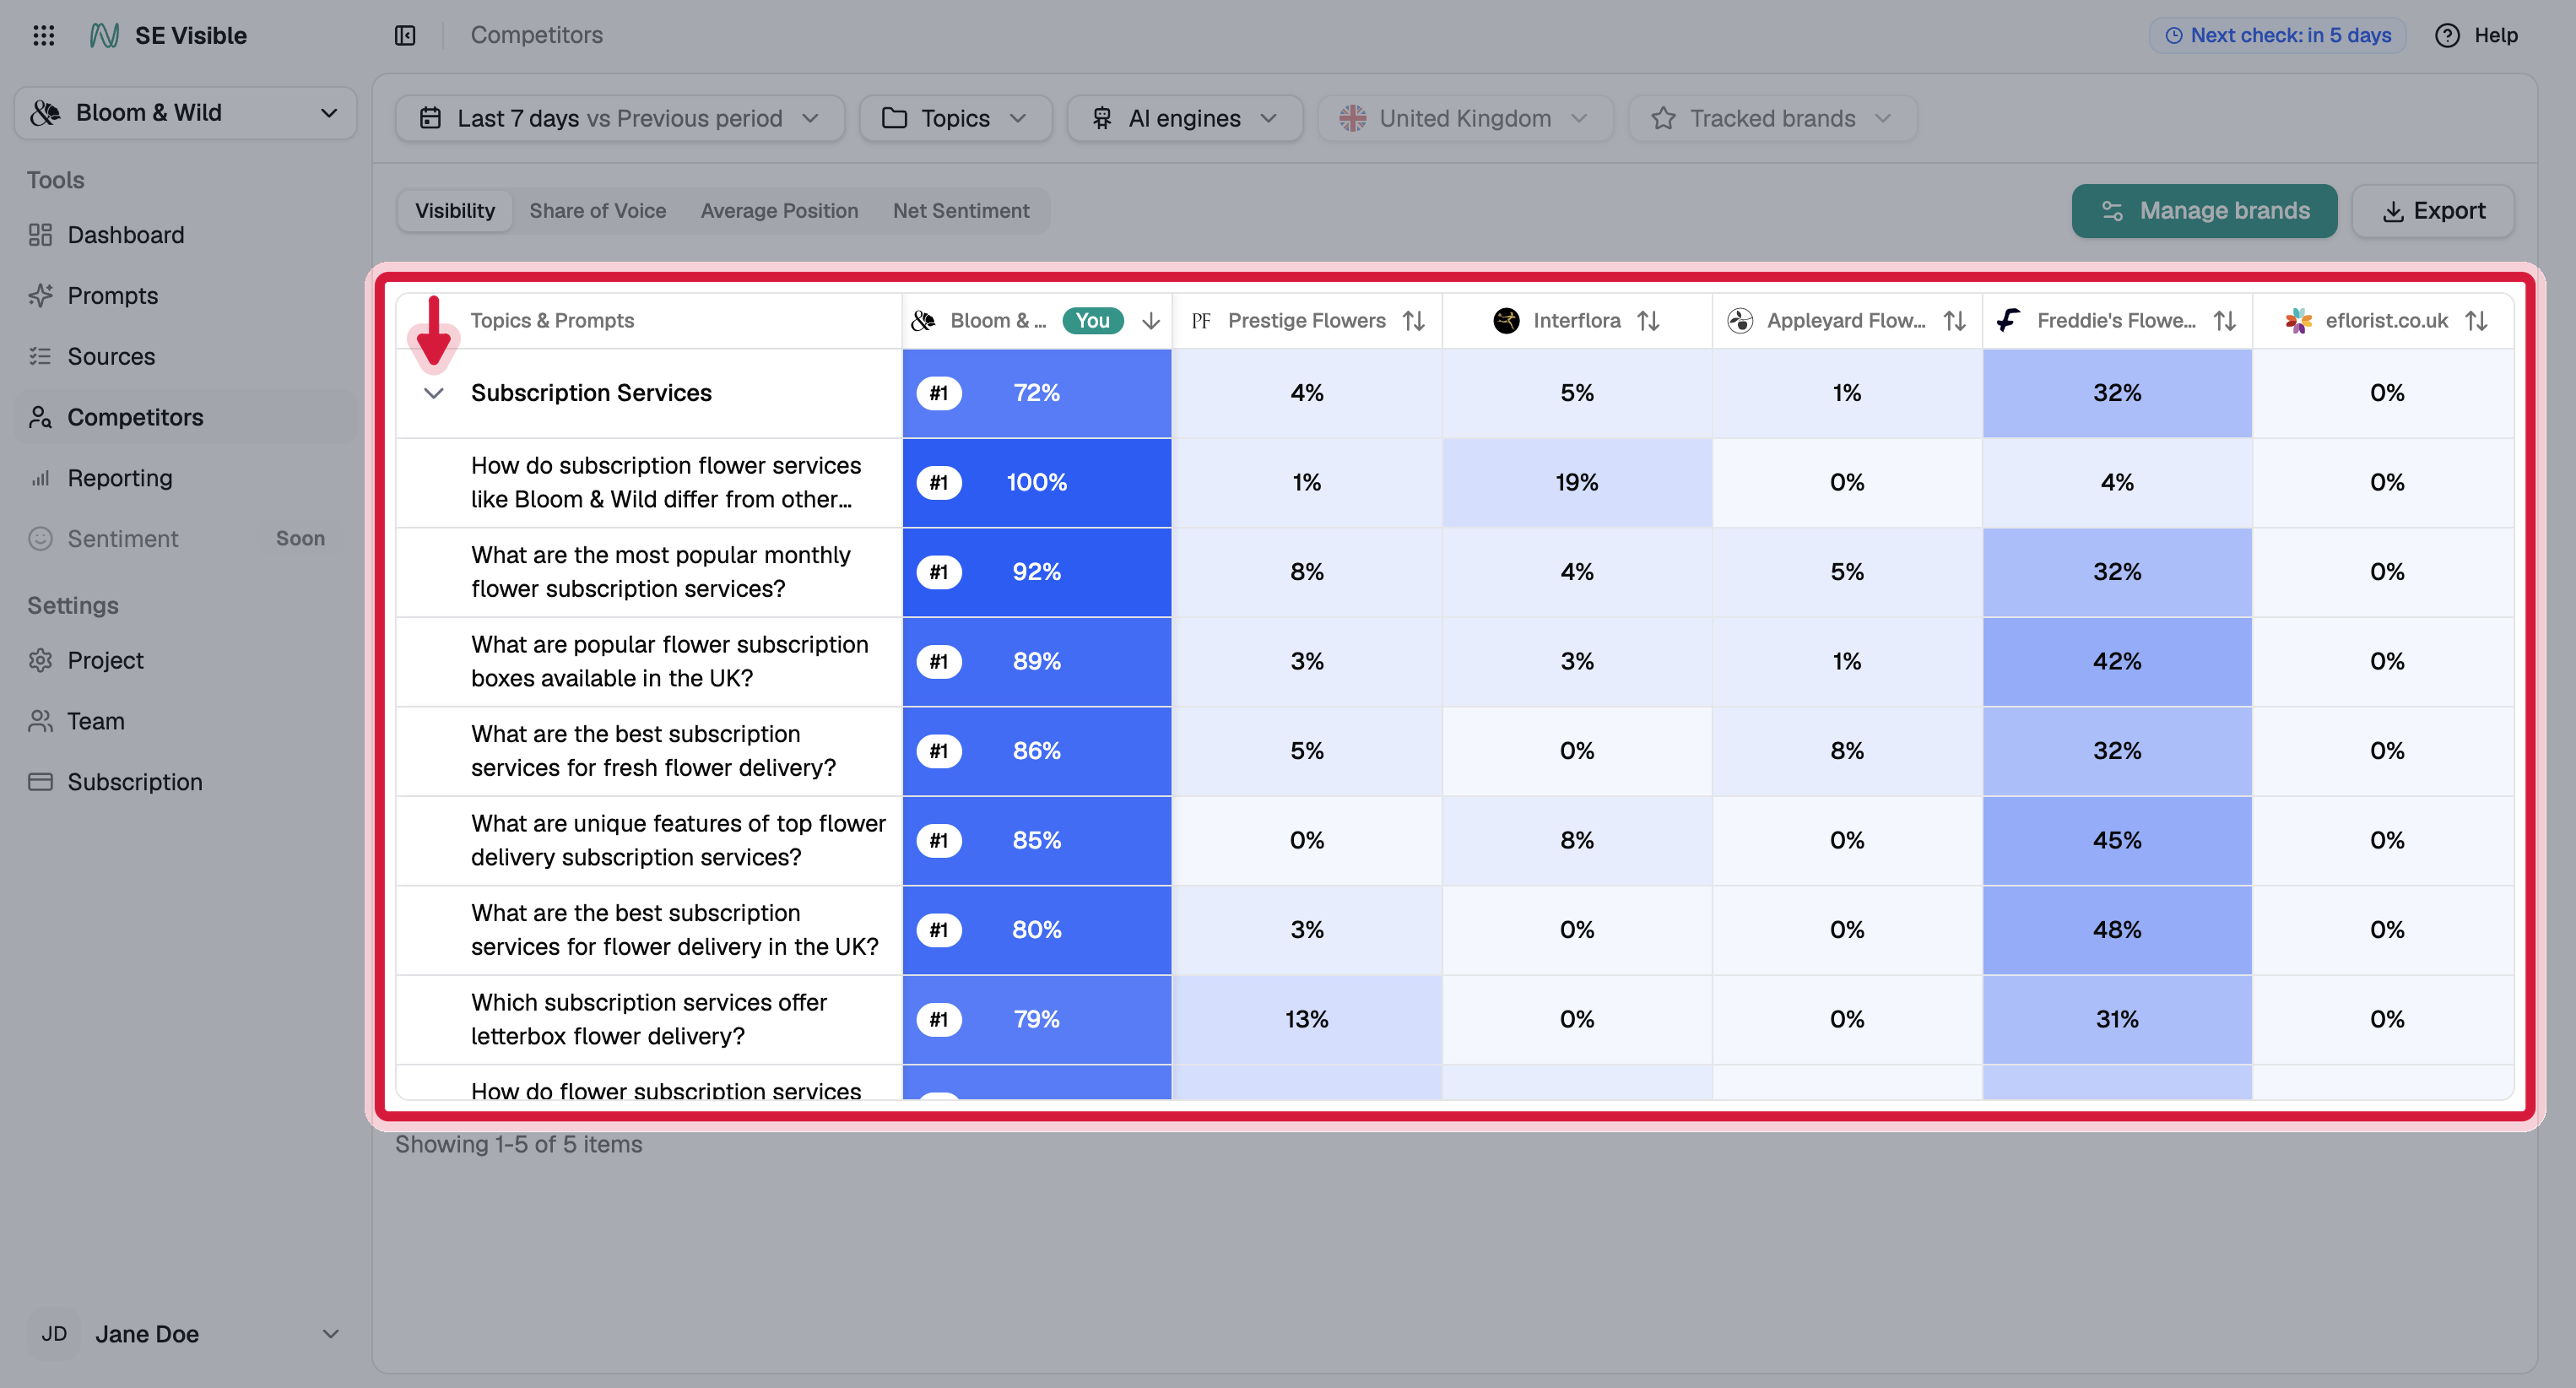Go to Prompts in the sidebar

[185, 296]
